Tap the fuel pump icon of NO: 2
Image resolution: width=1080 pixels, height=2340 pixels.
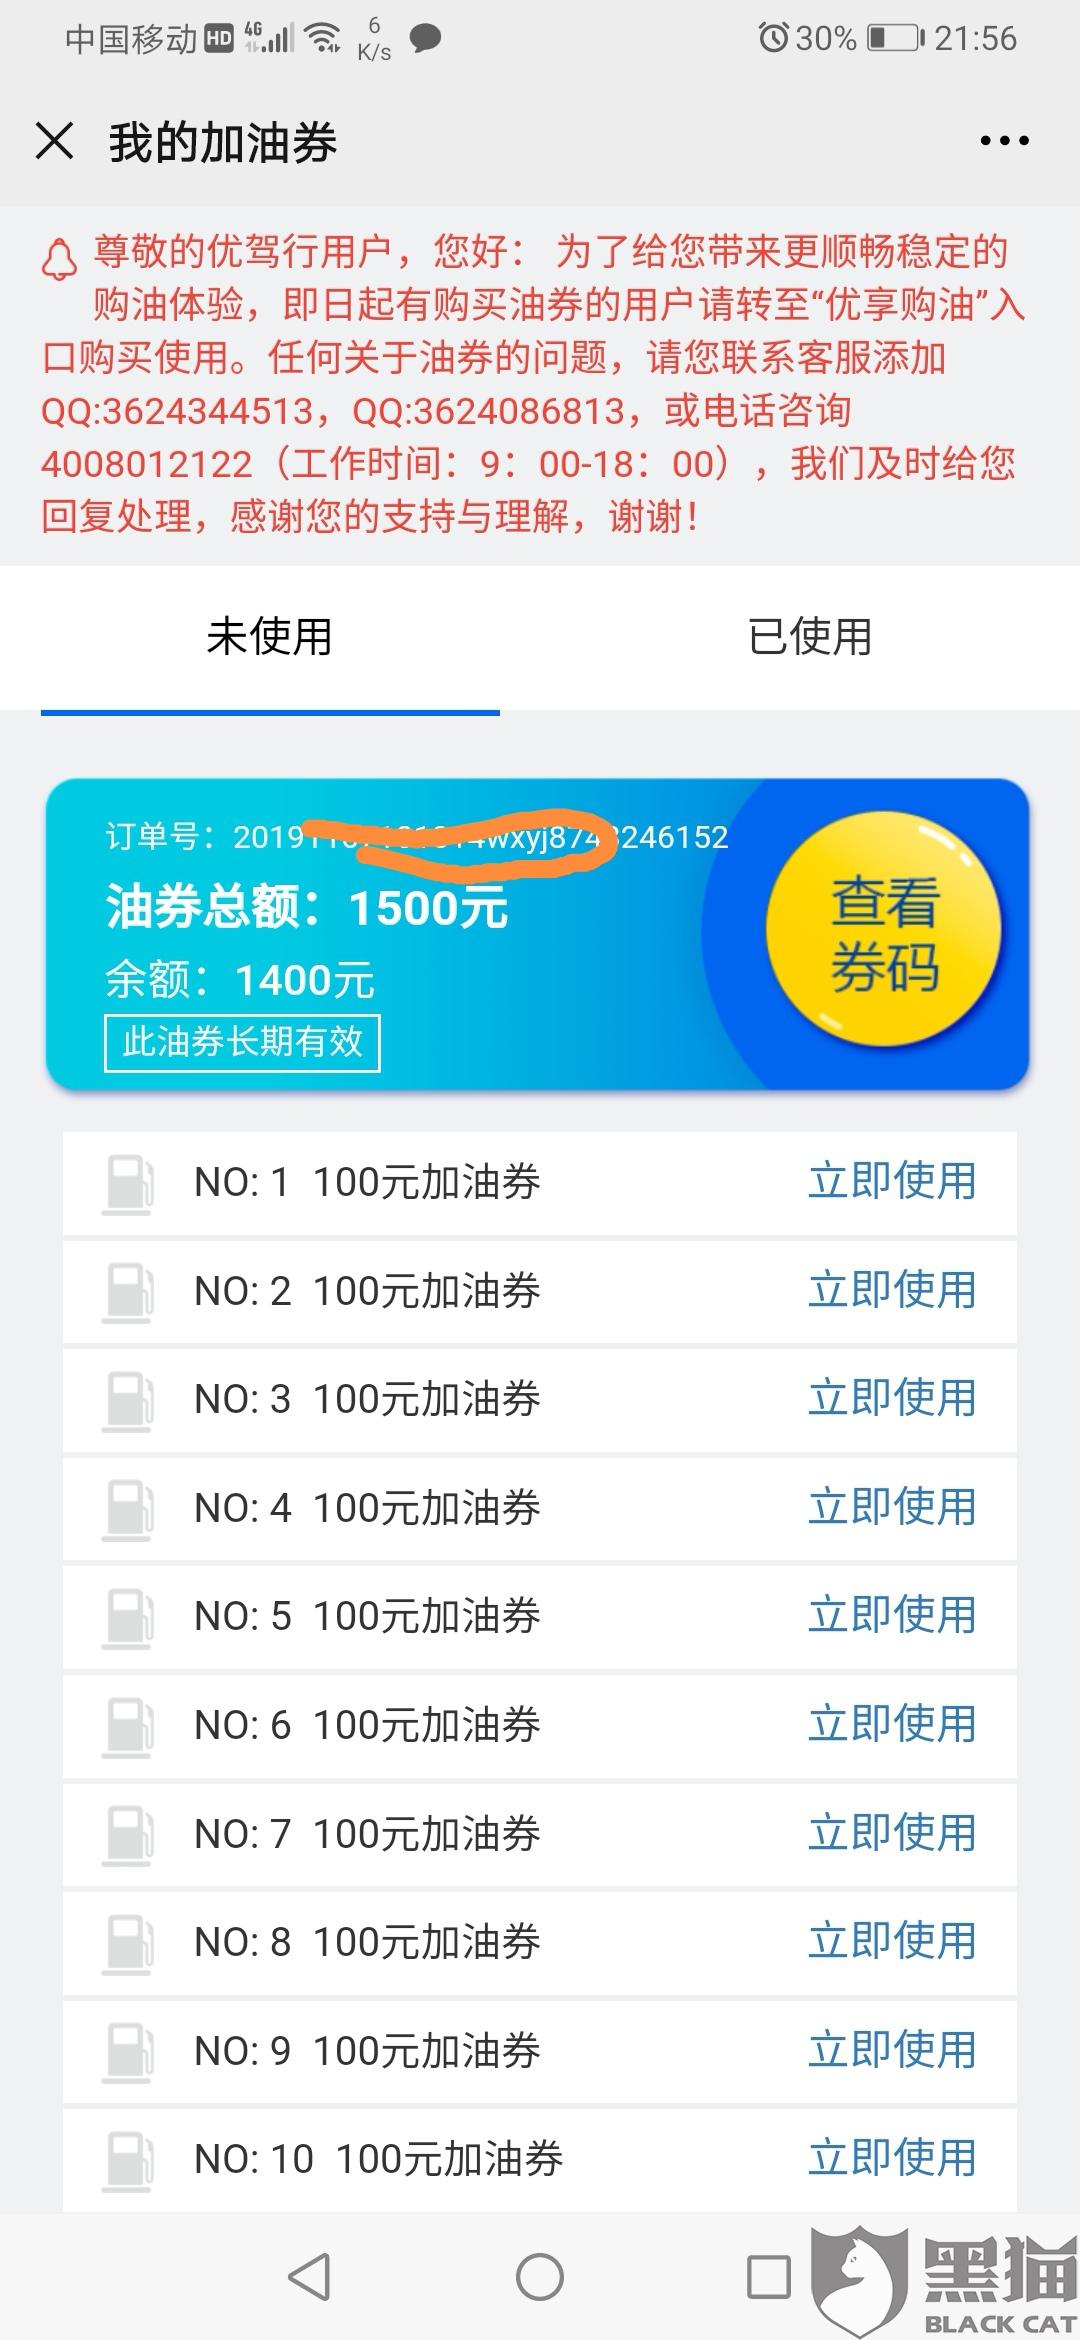tap(128, 1293)
